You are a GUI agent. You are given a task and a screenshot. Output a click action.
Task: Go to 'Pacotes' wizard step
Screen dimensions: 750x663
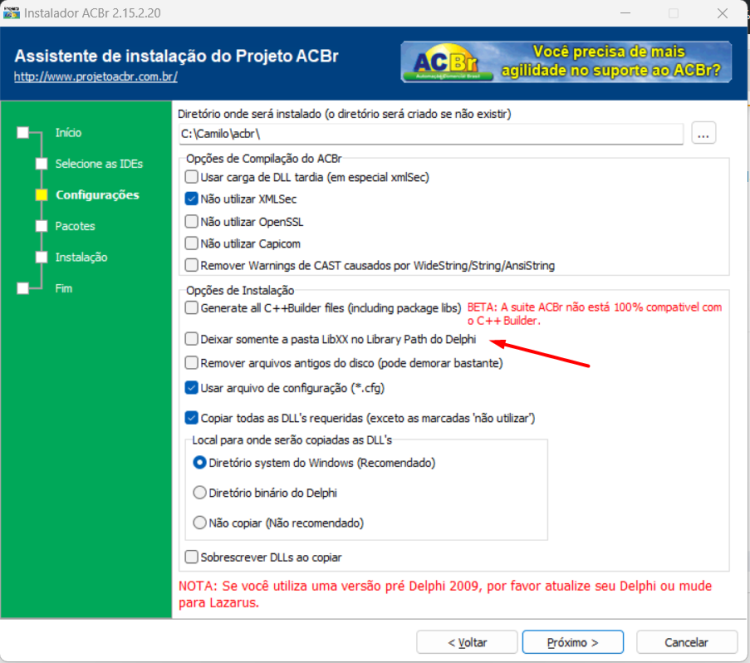[75, 226]
